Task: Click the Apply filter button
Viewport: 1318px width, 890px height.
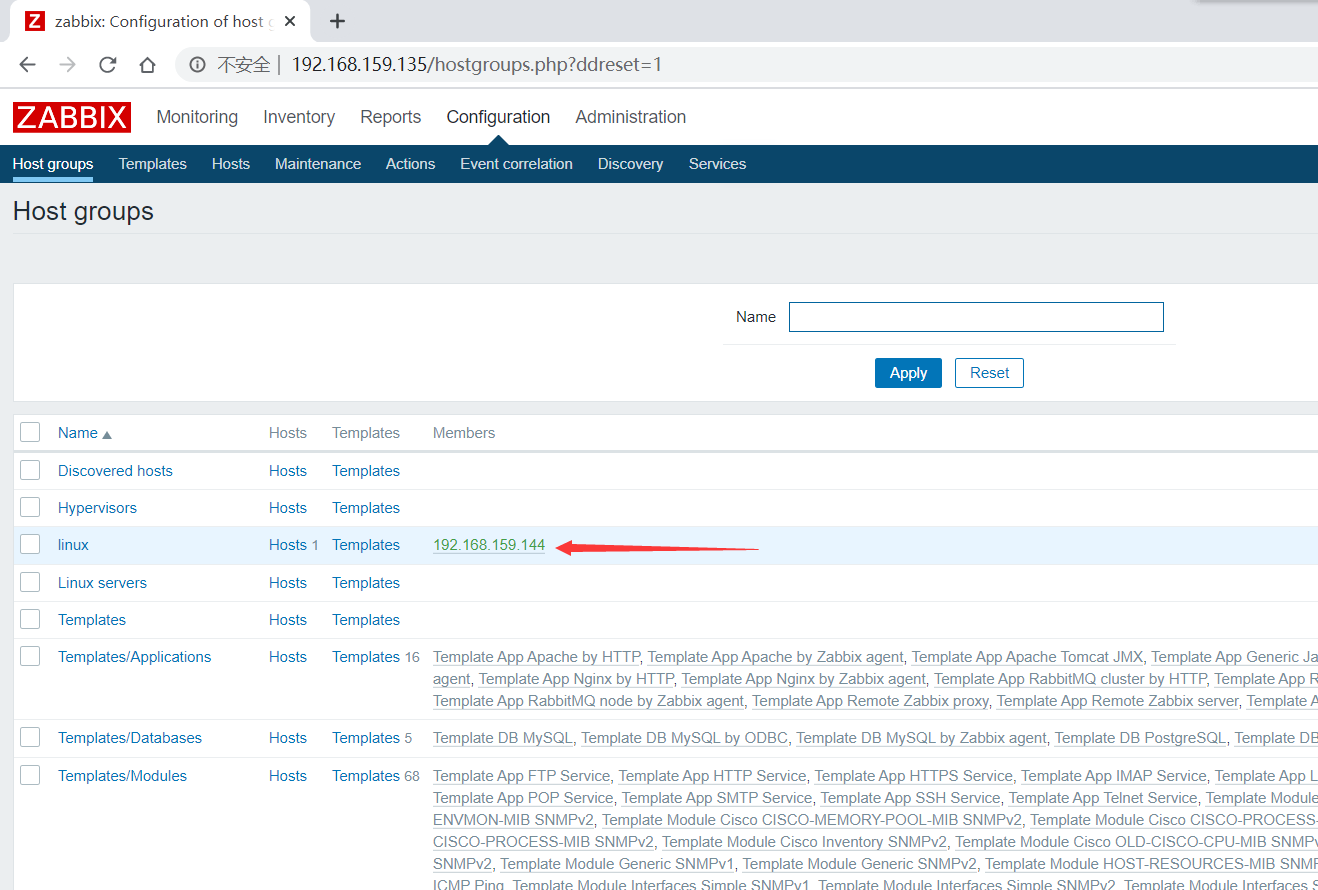Action: pos(908,373)
